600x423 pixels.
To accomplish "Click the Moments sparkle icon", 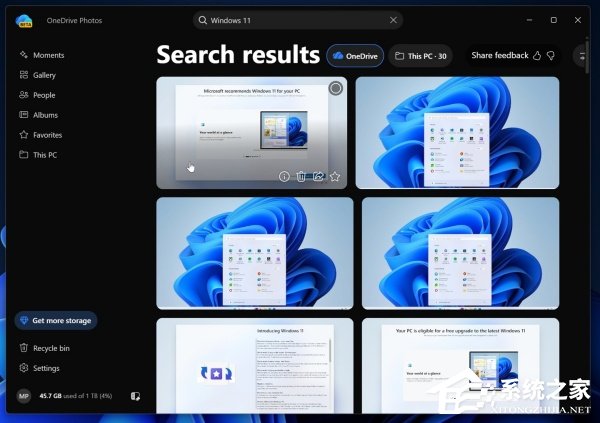I will [24, 55].
